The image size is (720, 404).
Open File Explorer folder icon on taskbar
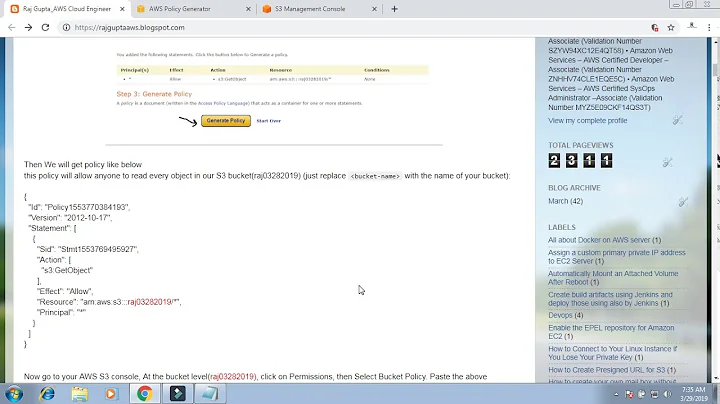pos(79,394)
